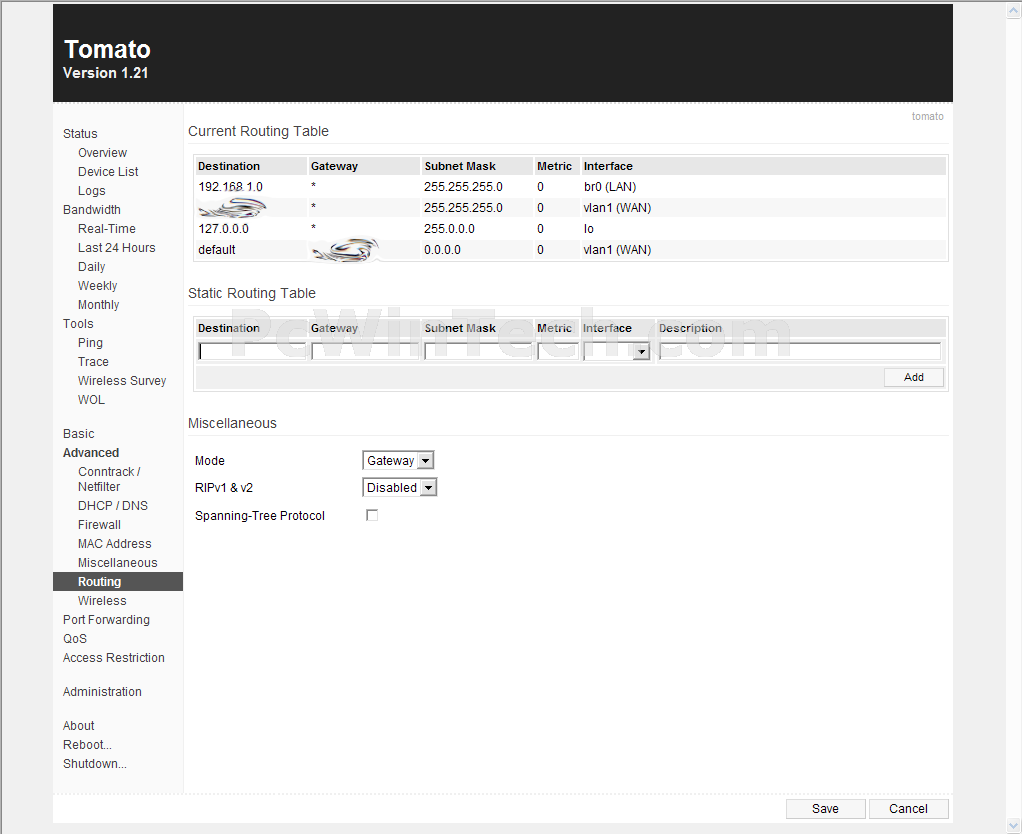Click the Add button in Static Routing Table
1022x834 pixels.
(914, 377)
